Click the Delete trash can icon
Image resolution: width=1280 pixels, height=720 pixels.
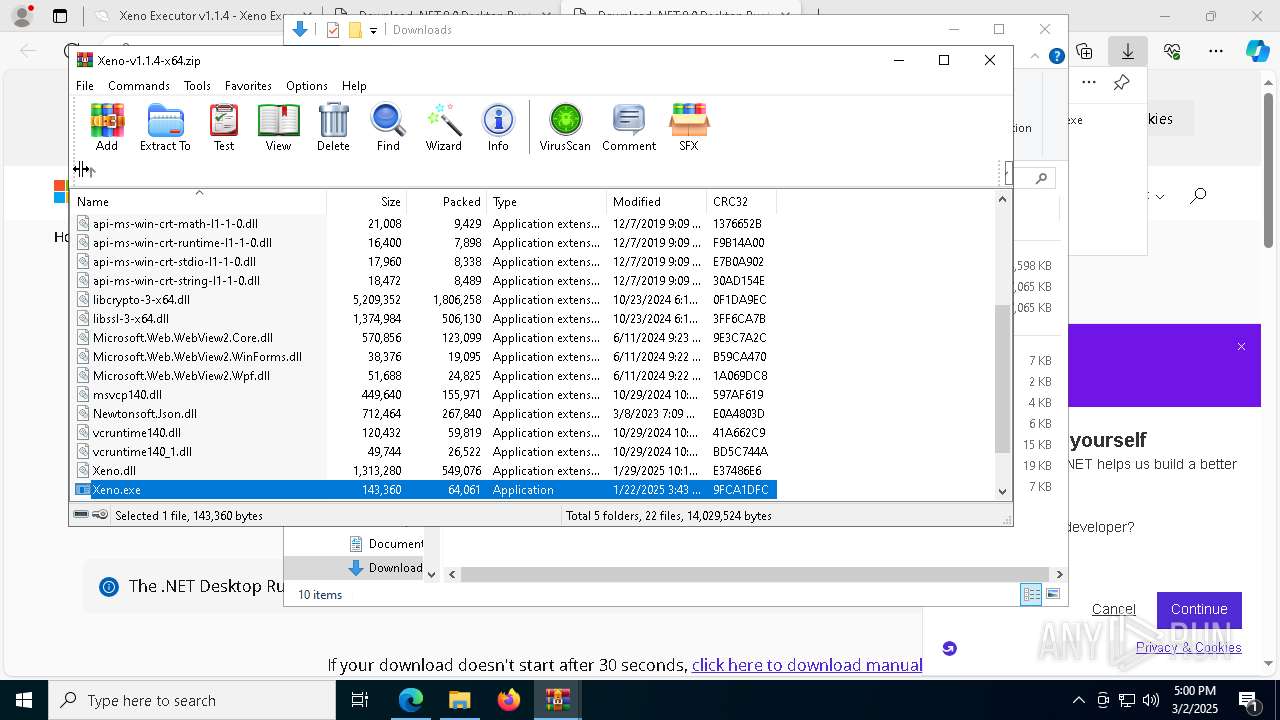pos(333,127)
